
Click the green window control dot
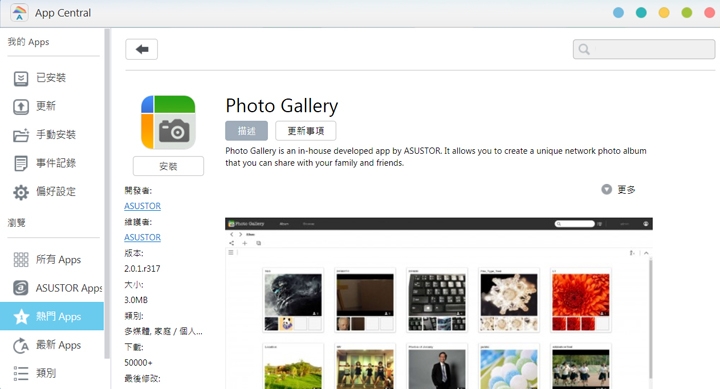[687, 12]
